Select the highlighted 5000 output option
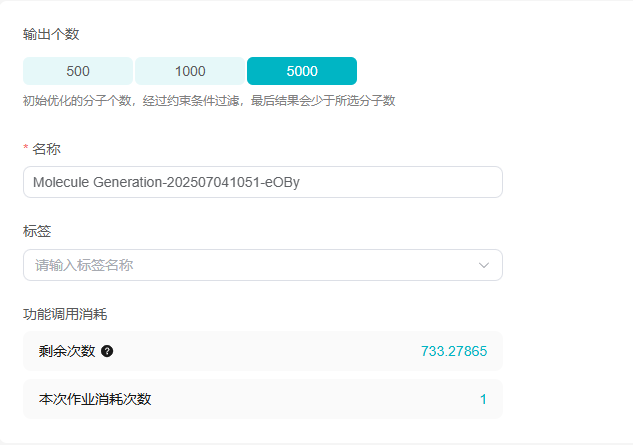The height and width of the screenshot is (445, 633). [x=302, y=71]
